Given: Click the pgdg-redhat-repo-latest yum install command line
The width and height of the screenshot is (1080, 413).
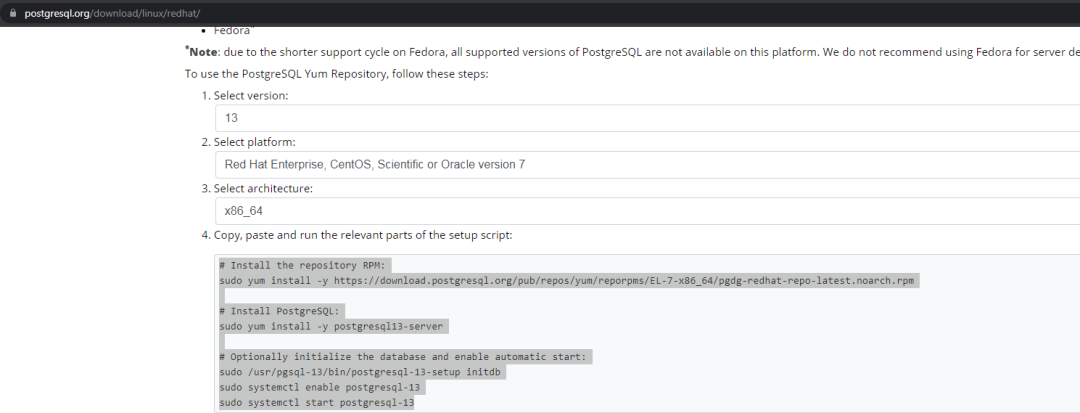Looking at the screenshot, I should pos(567,281).
